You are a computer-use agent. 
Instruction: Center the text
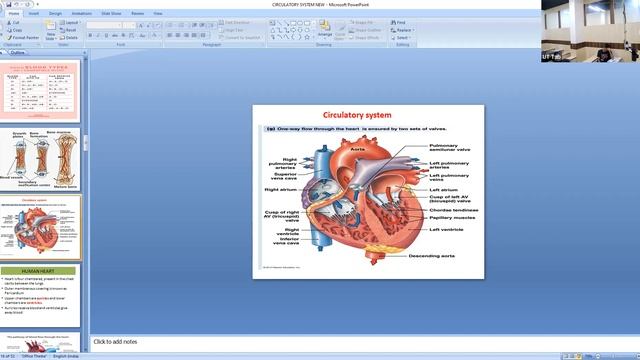click(178, 36)
